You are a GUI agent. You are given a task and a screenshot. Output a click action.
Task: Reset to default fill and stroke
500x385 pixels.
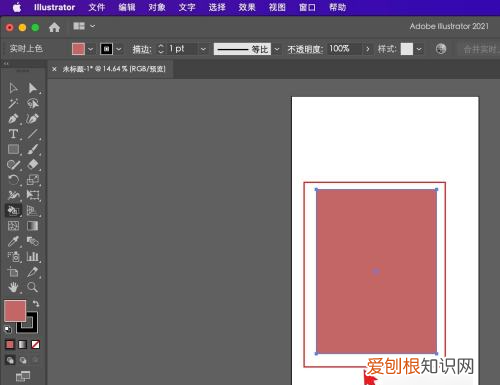[x=8, y=329]
